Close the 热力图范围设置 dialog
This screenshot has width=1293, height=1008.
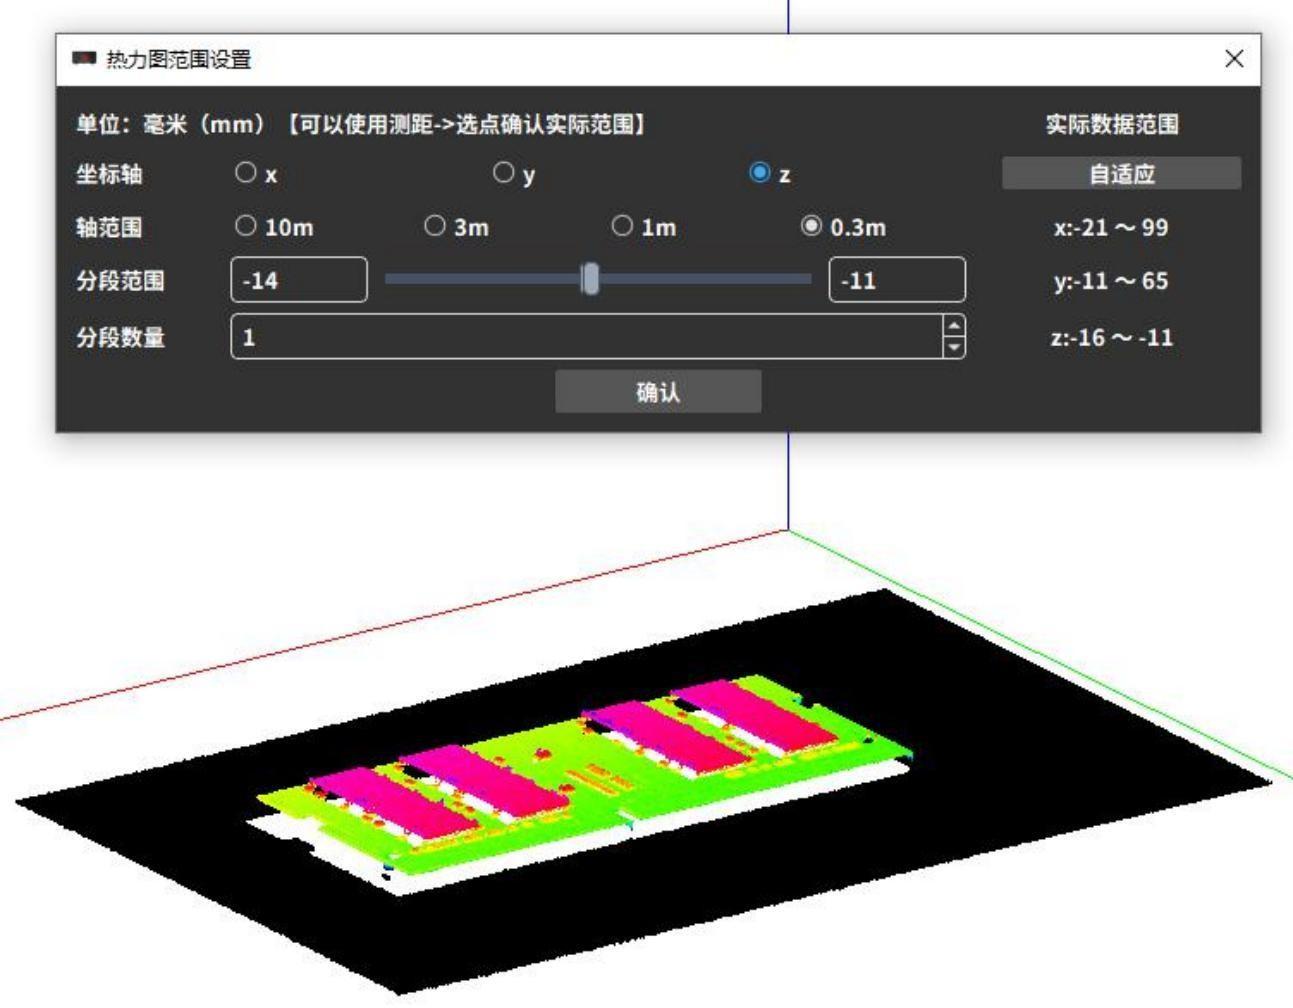tap(1234, 59)
